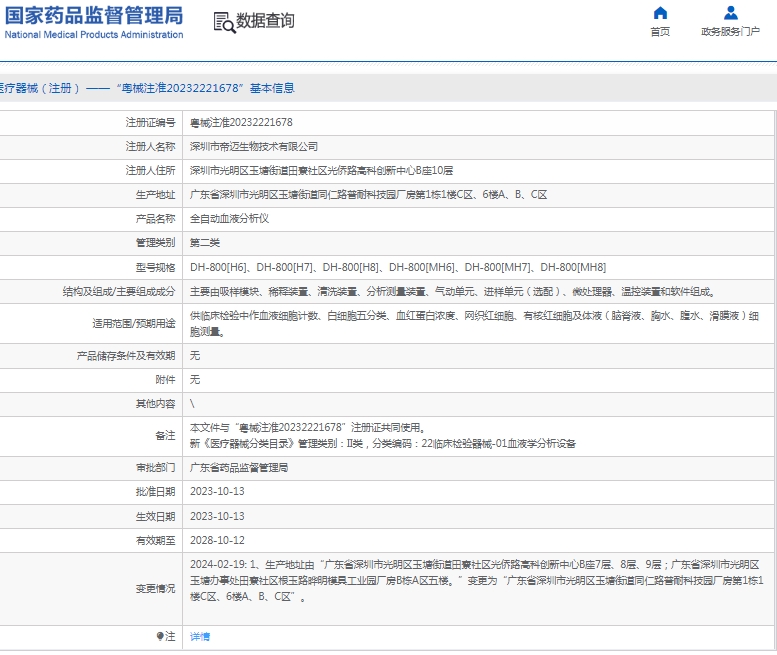The image size is (777, 655).
Task: Click the 生产地址 address value
Action: pos(368,195)
